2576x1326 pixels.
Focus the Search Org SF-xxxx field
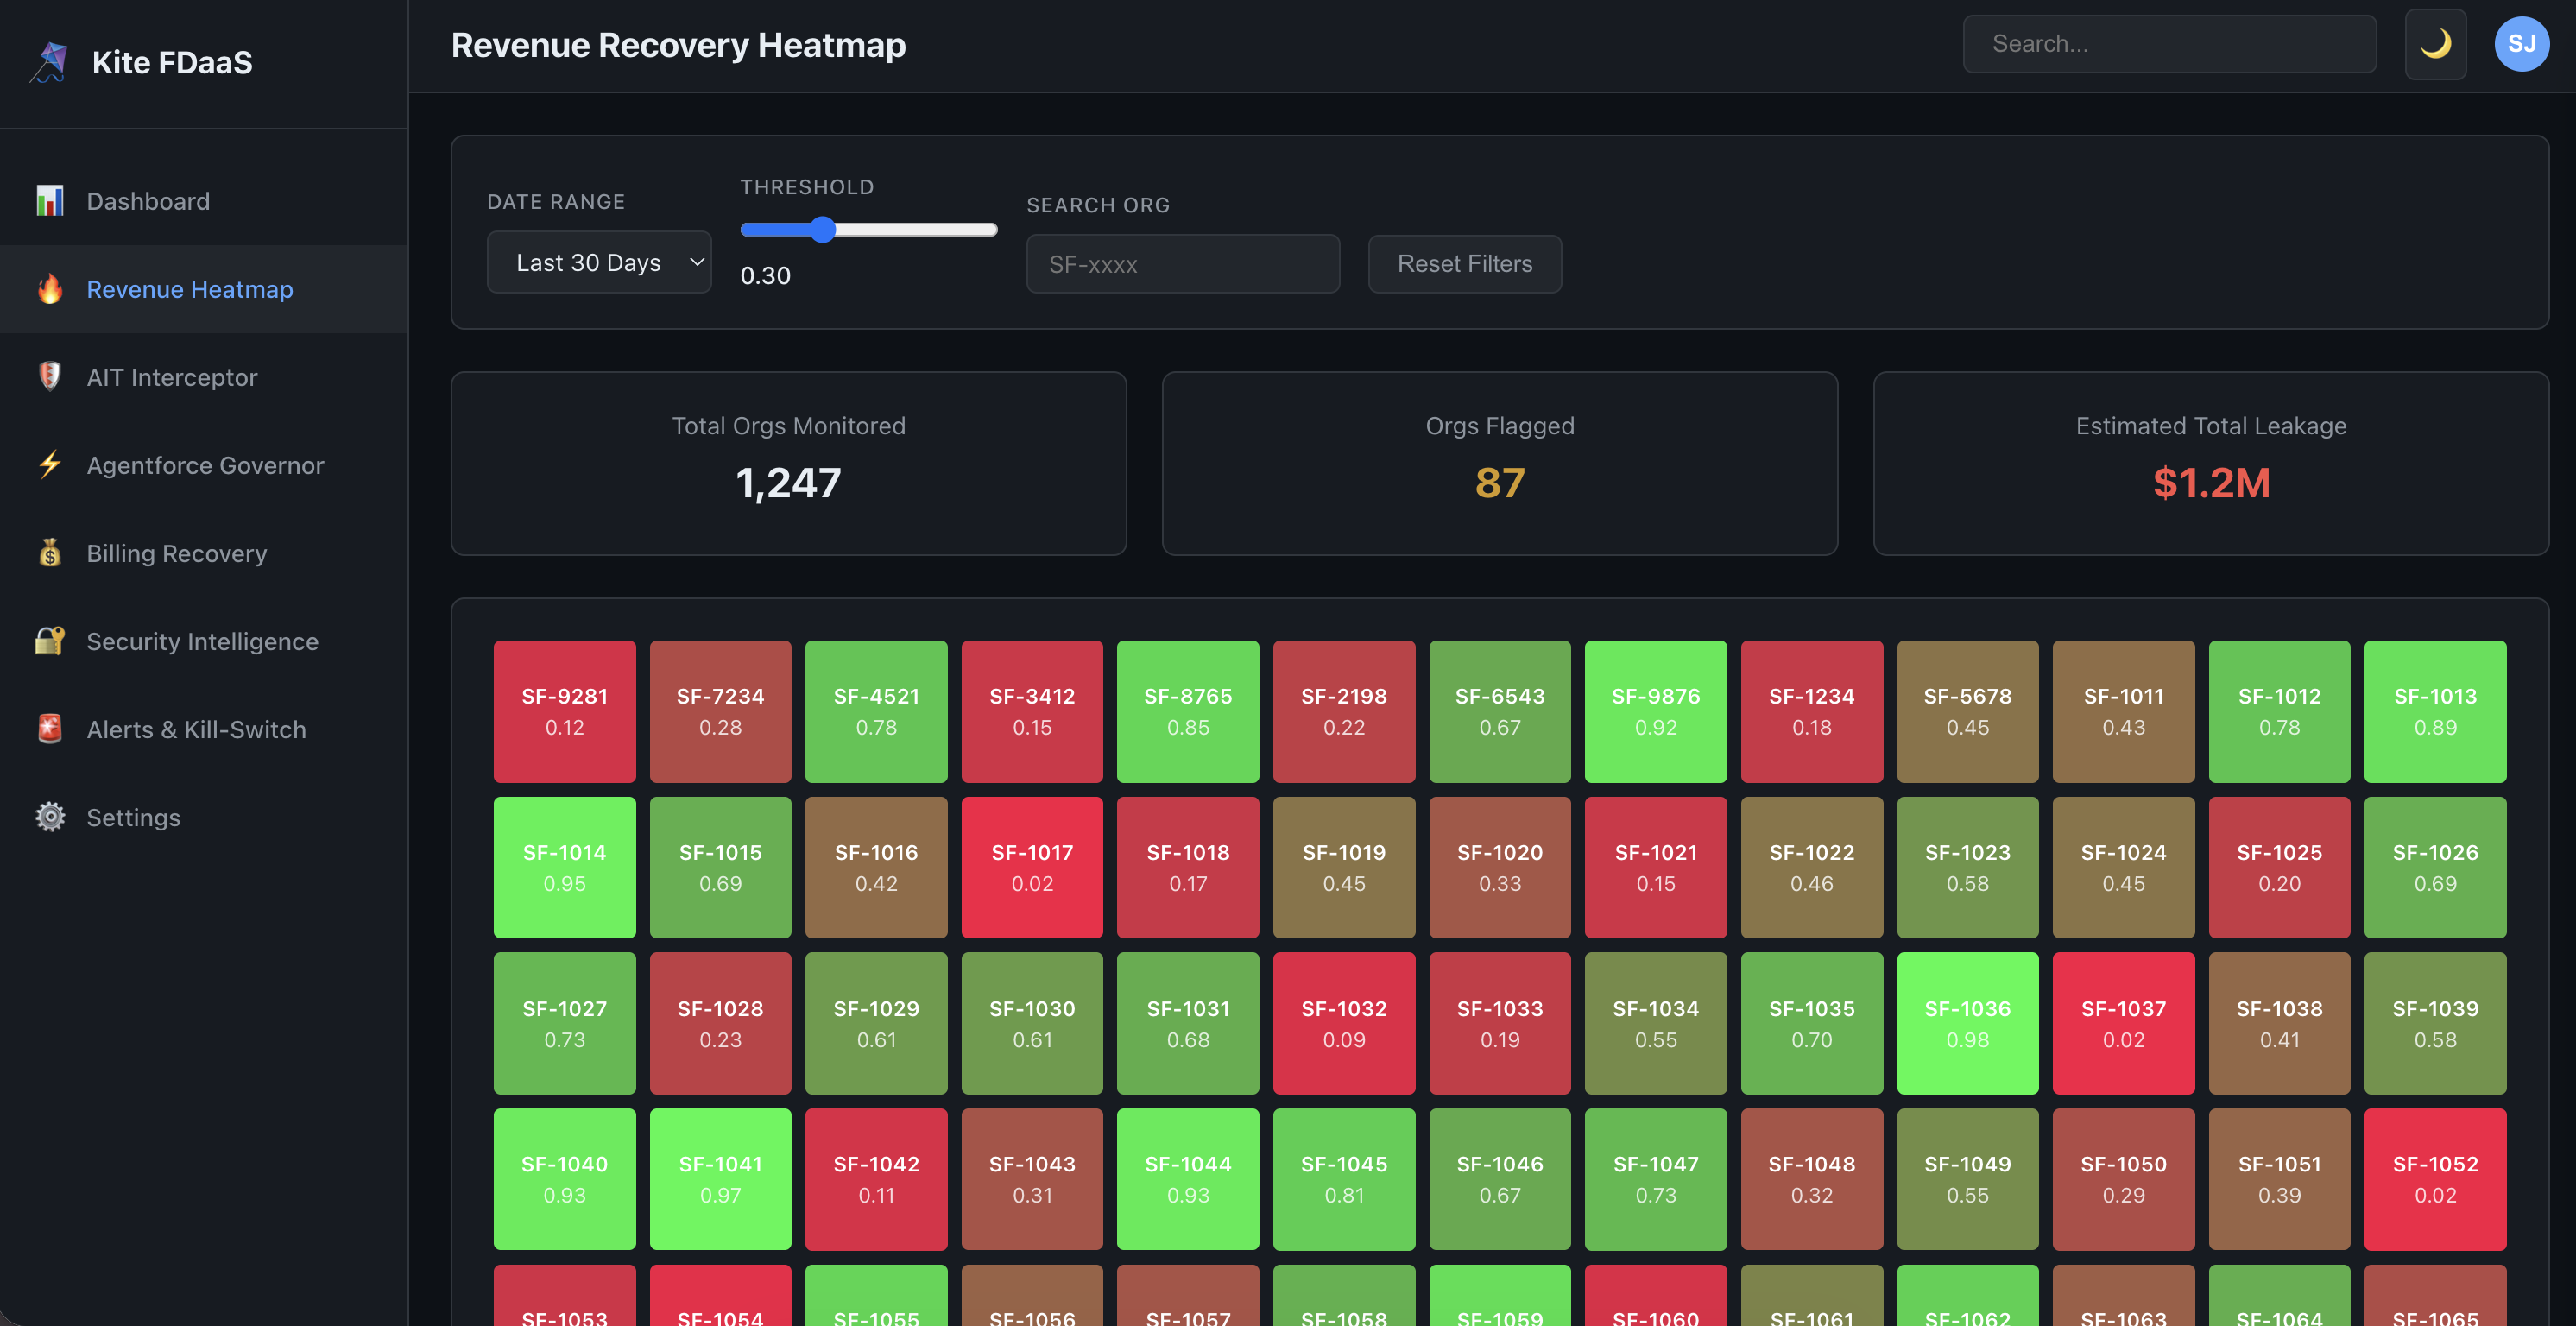[x=1182, y=264]
